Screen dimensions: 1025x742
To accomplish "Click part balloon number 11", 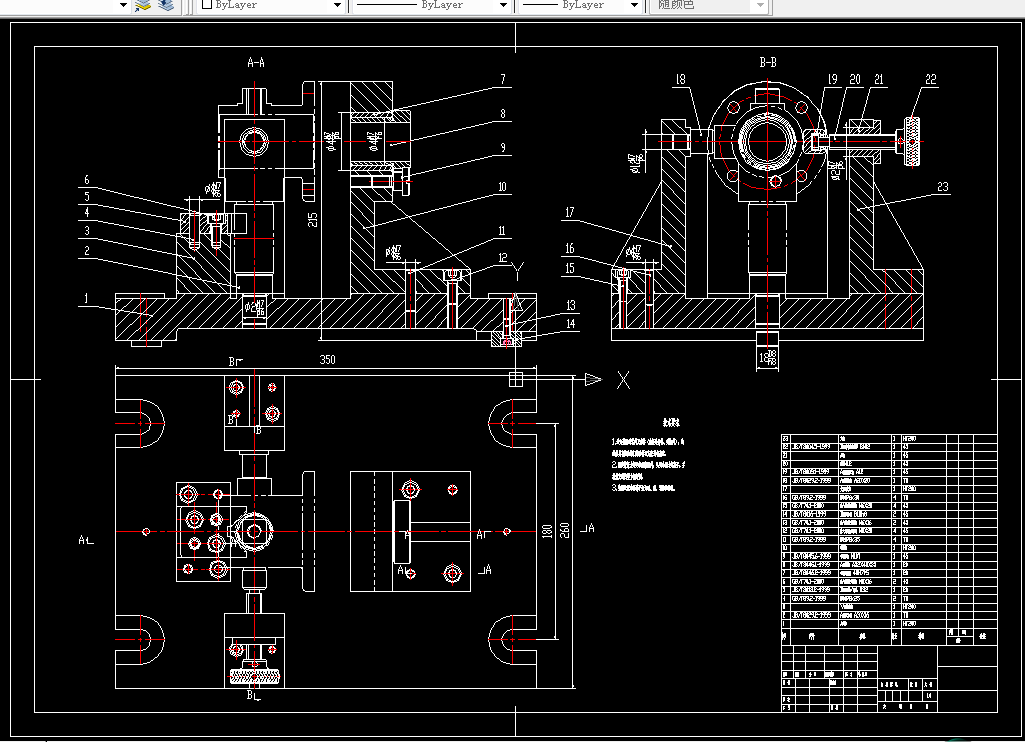I will click(x=502, y=231).
